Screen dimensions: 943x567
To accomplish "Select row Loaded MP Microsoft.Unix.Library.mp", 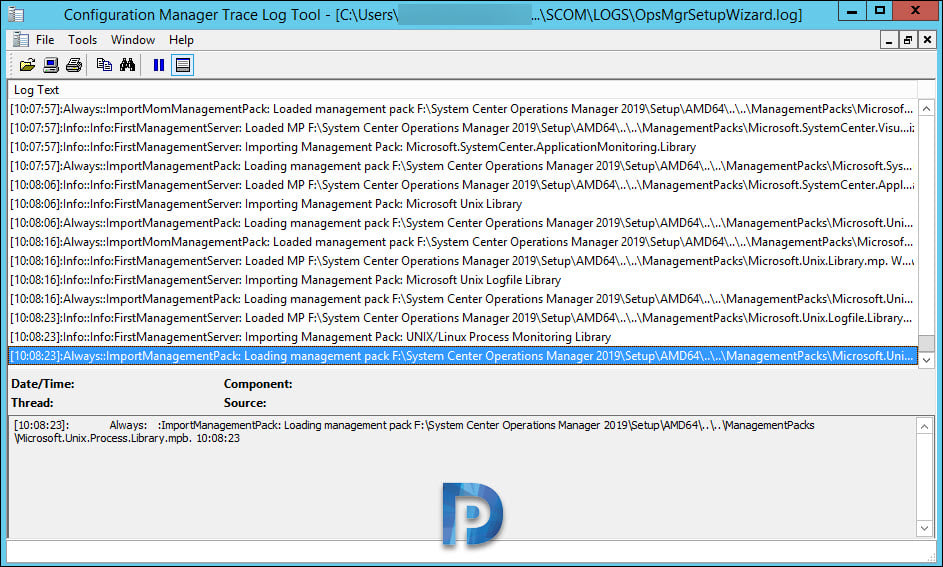I will 462,261.
